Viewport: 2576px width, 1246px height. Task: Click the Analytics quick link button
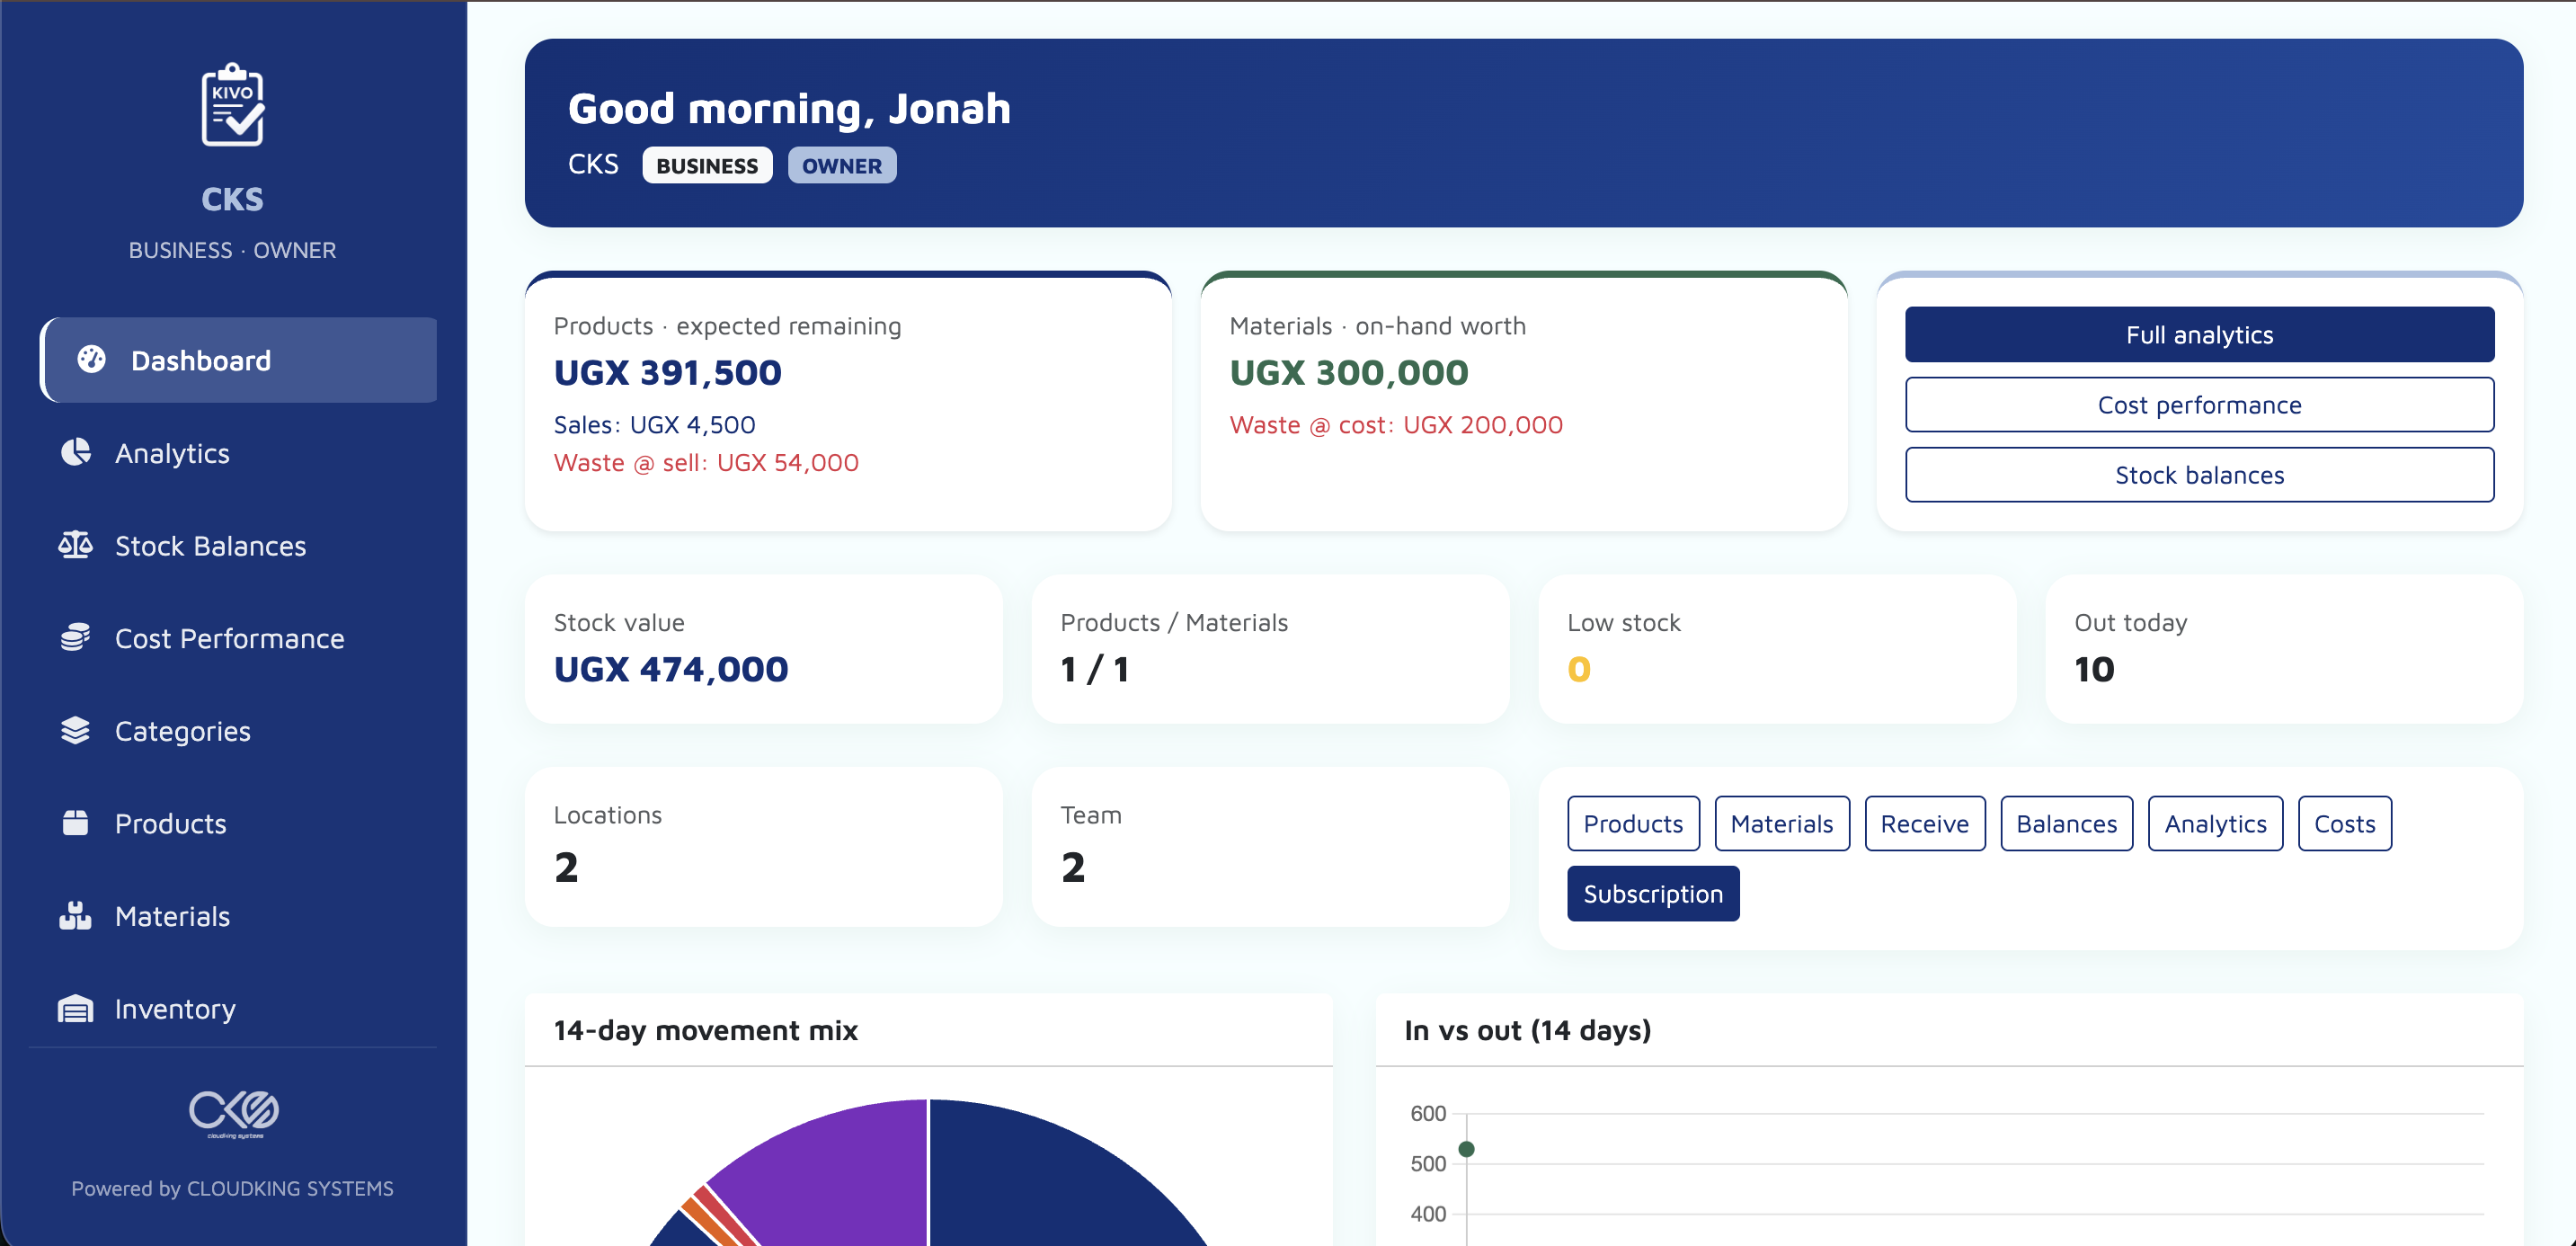pos(2215,823)
